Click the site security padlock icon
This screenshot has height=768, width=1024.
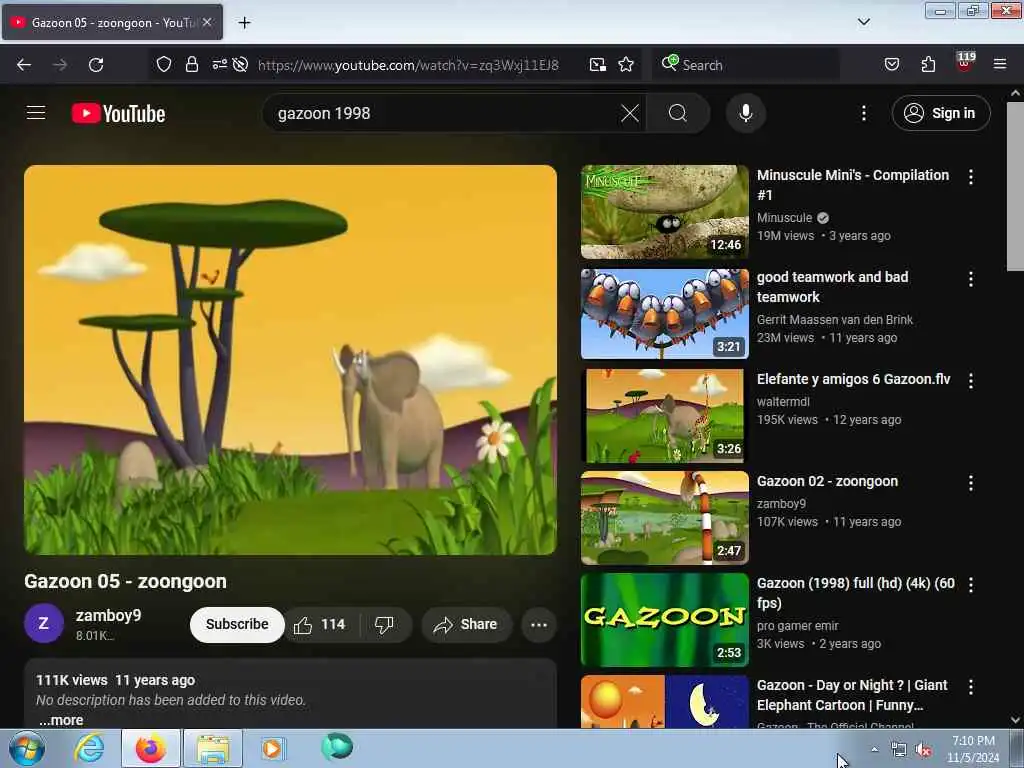[191, 65]
